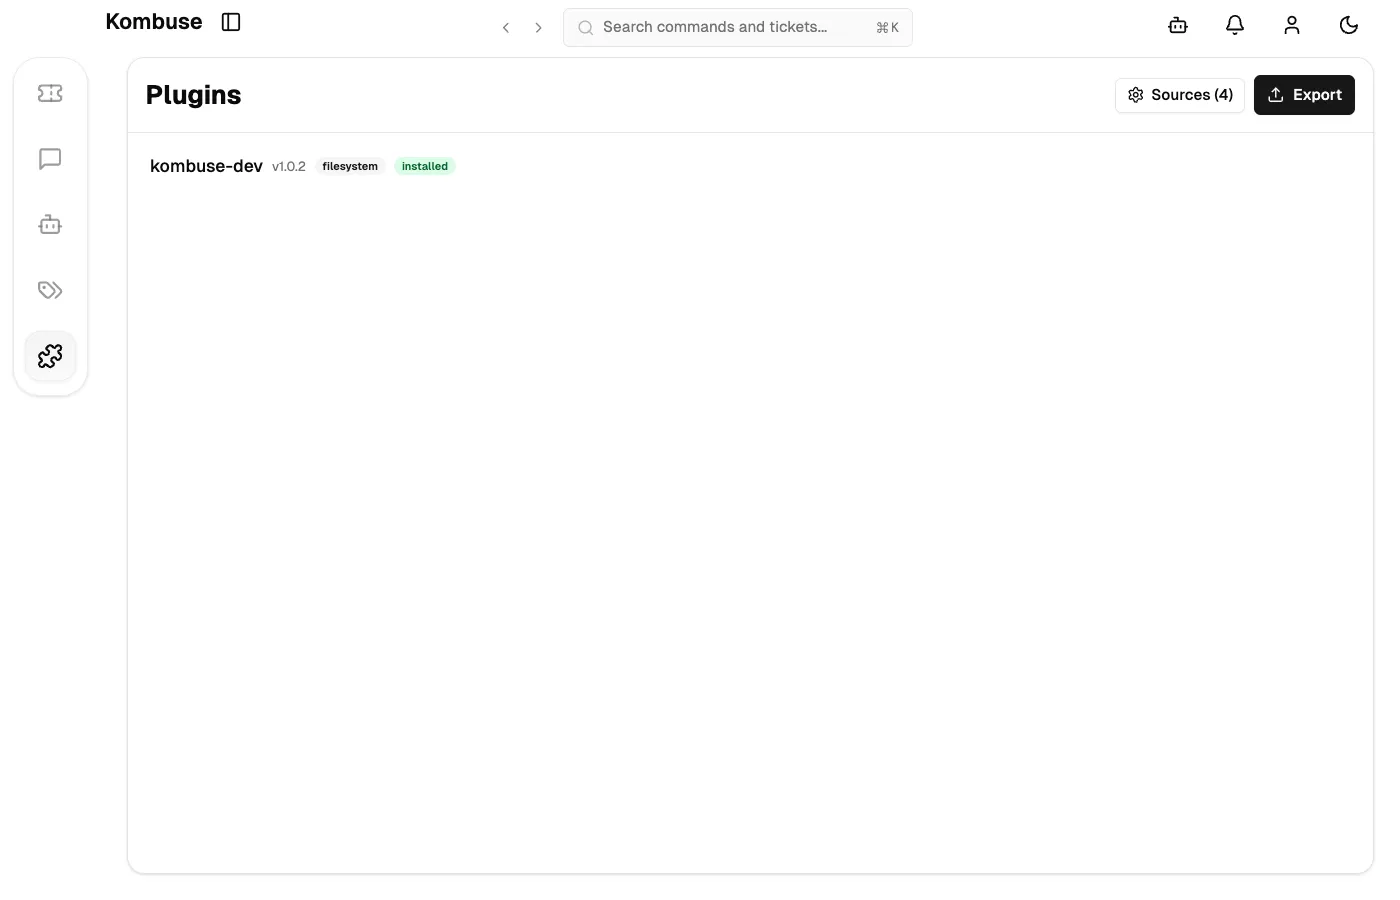The height and width of the screenshot is (900, 1400).
Task: Open the Tags section
Action: [x=50, y=290]
